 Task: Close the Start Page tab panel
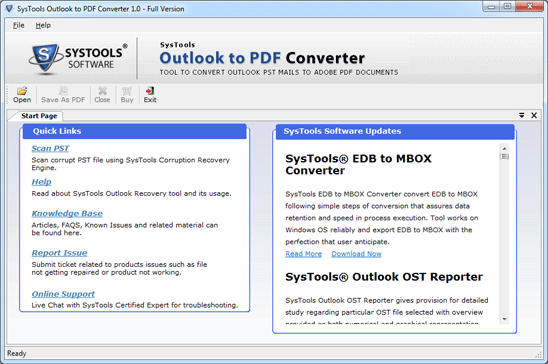pyautogui.click(x=534, y=115)
